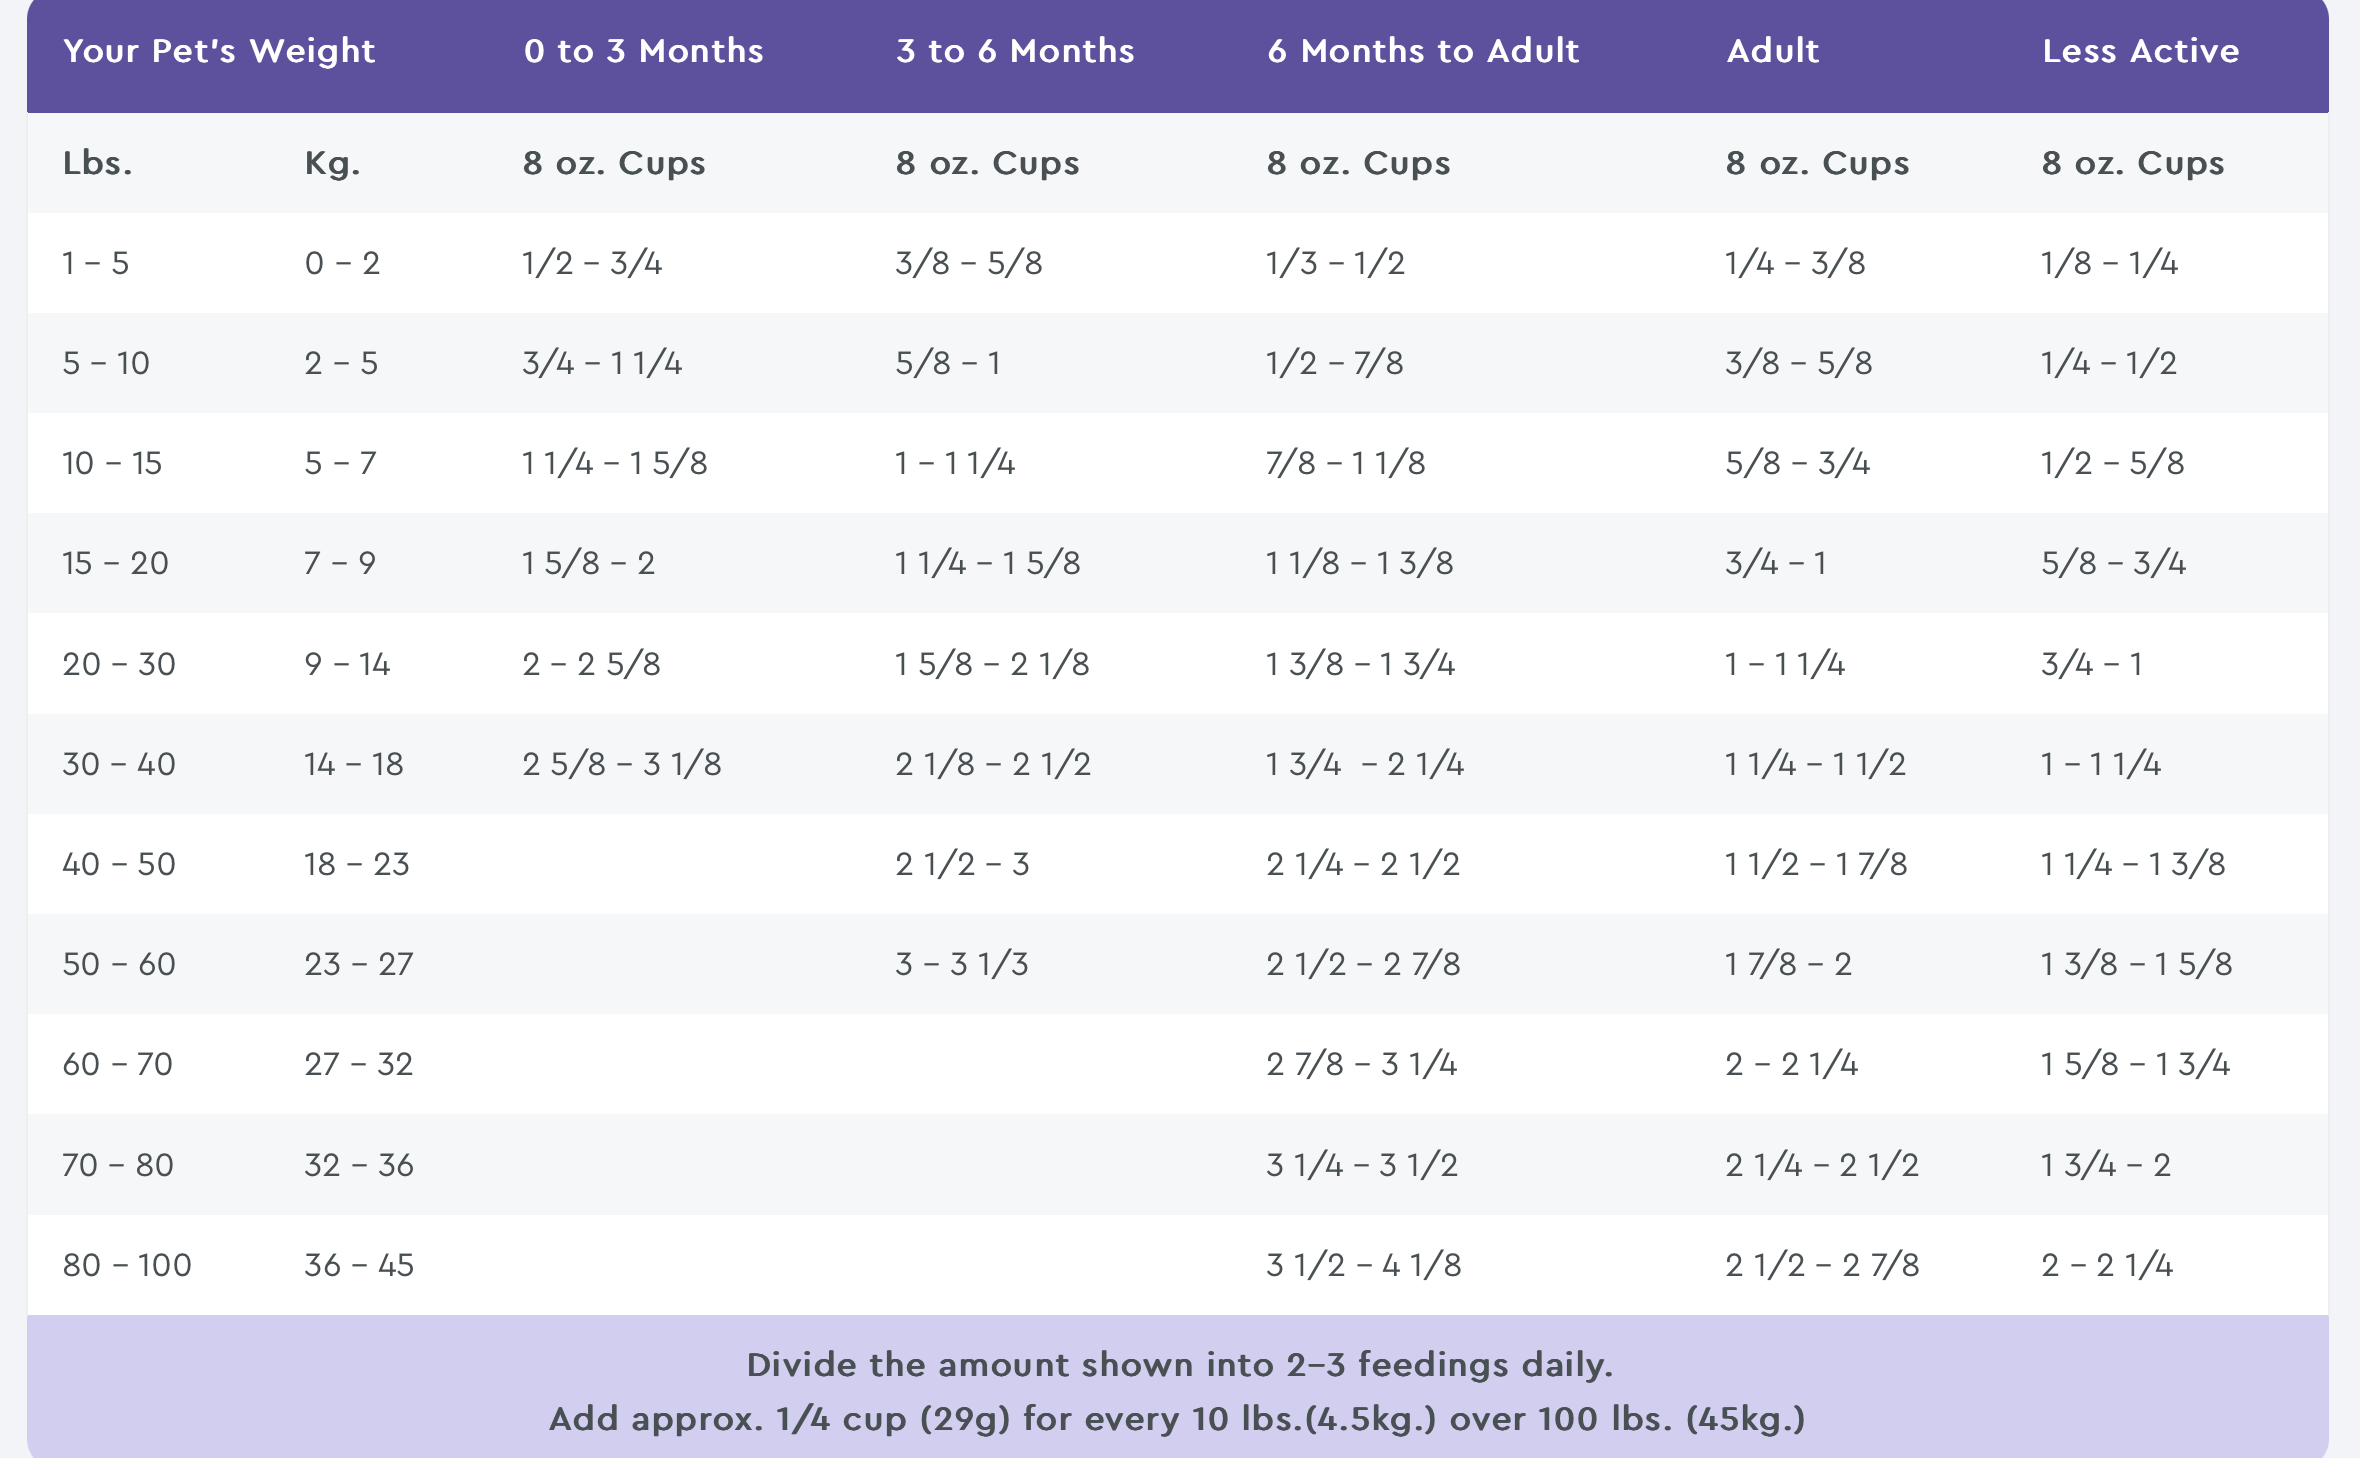Select the "Less Active" column header
2360x1458 pixels.
2140,51
